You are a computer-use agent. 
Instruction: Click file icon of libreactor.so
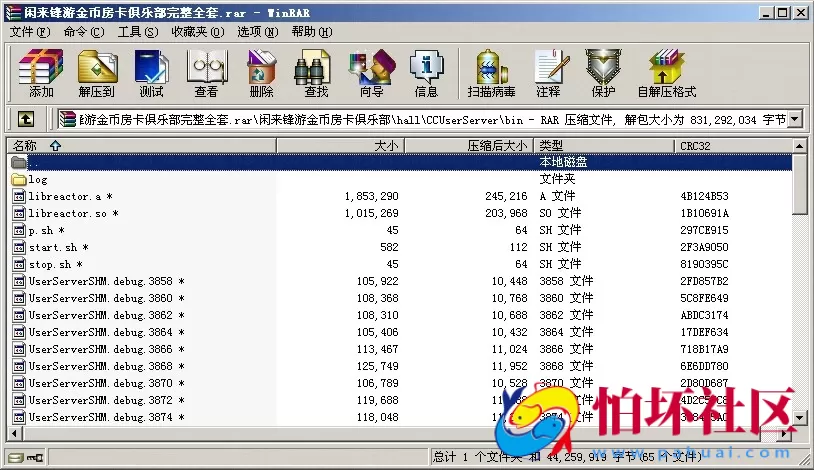(x=19, y=213)
